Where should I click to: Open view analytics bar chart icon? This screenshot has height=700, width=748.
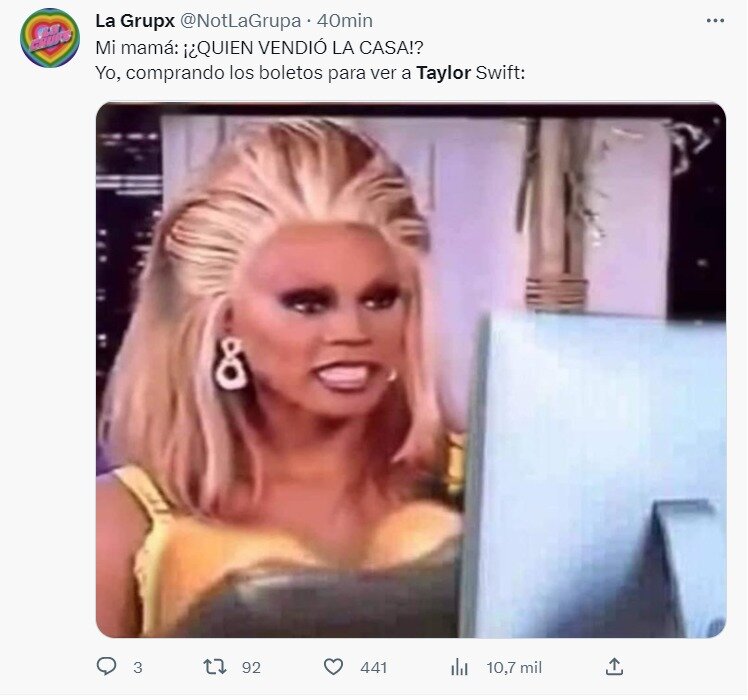(x=459, y=667)
